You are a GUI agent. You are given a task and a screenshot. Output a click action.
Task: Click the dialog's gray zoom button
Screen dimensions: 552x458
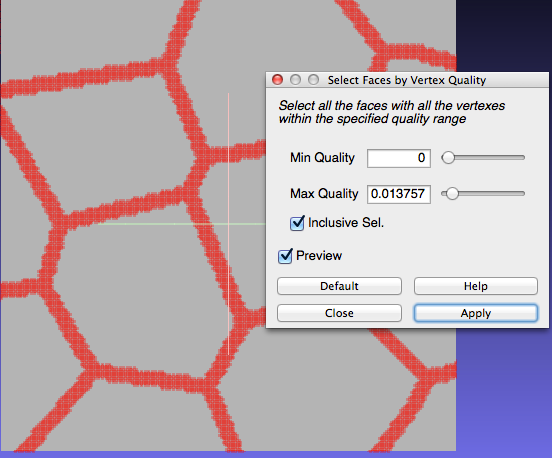coord(313,80)
